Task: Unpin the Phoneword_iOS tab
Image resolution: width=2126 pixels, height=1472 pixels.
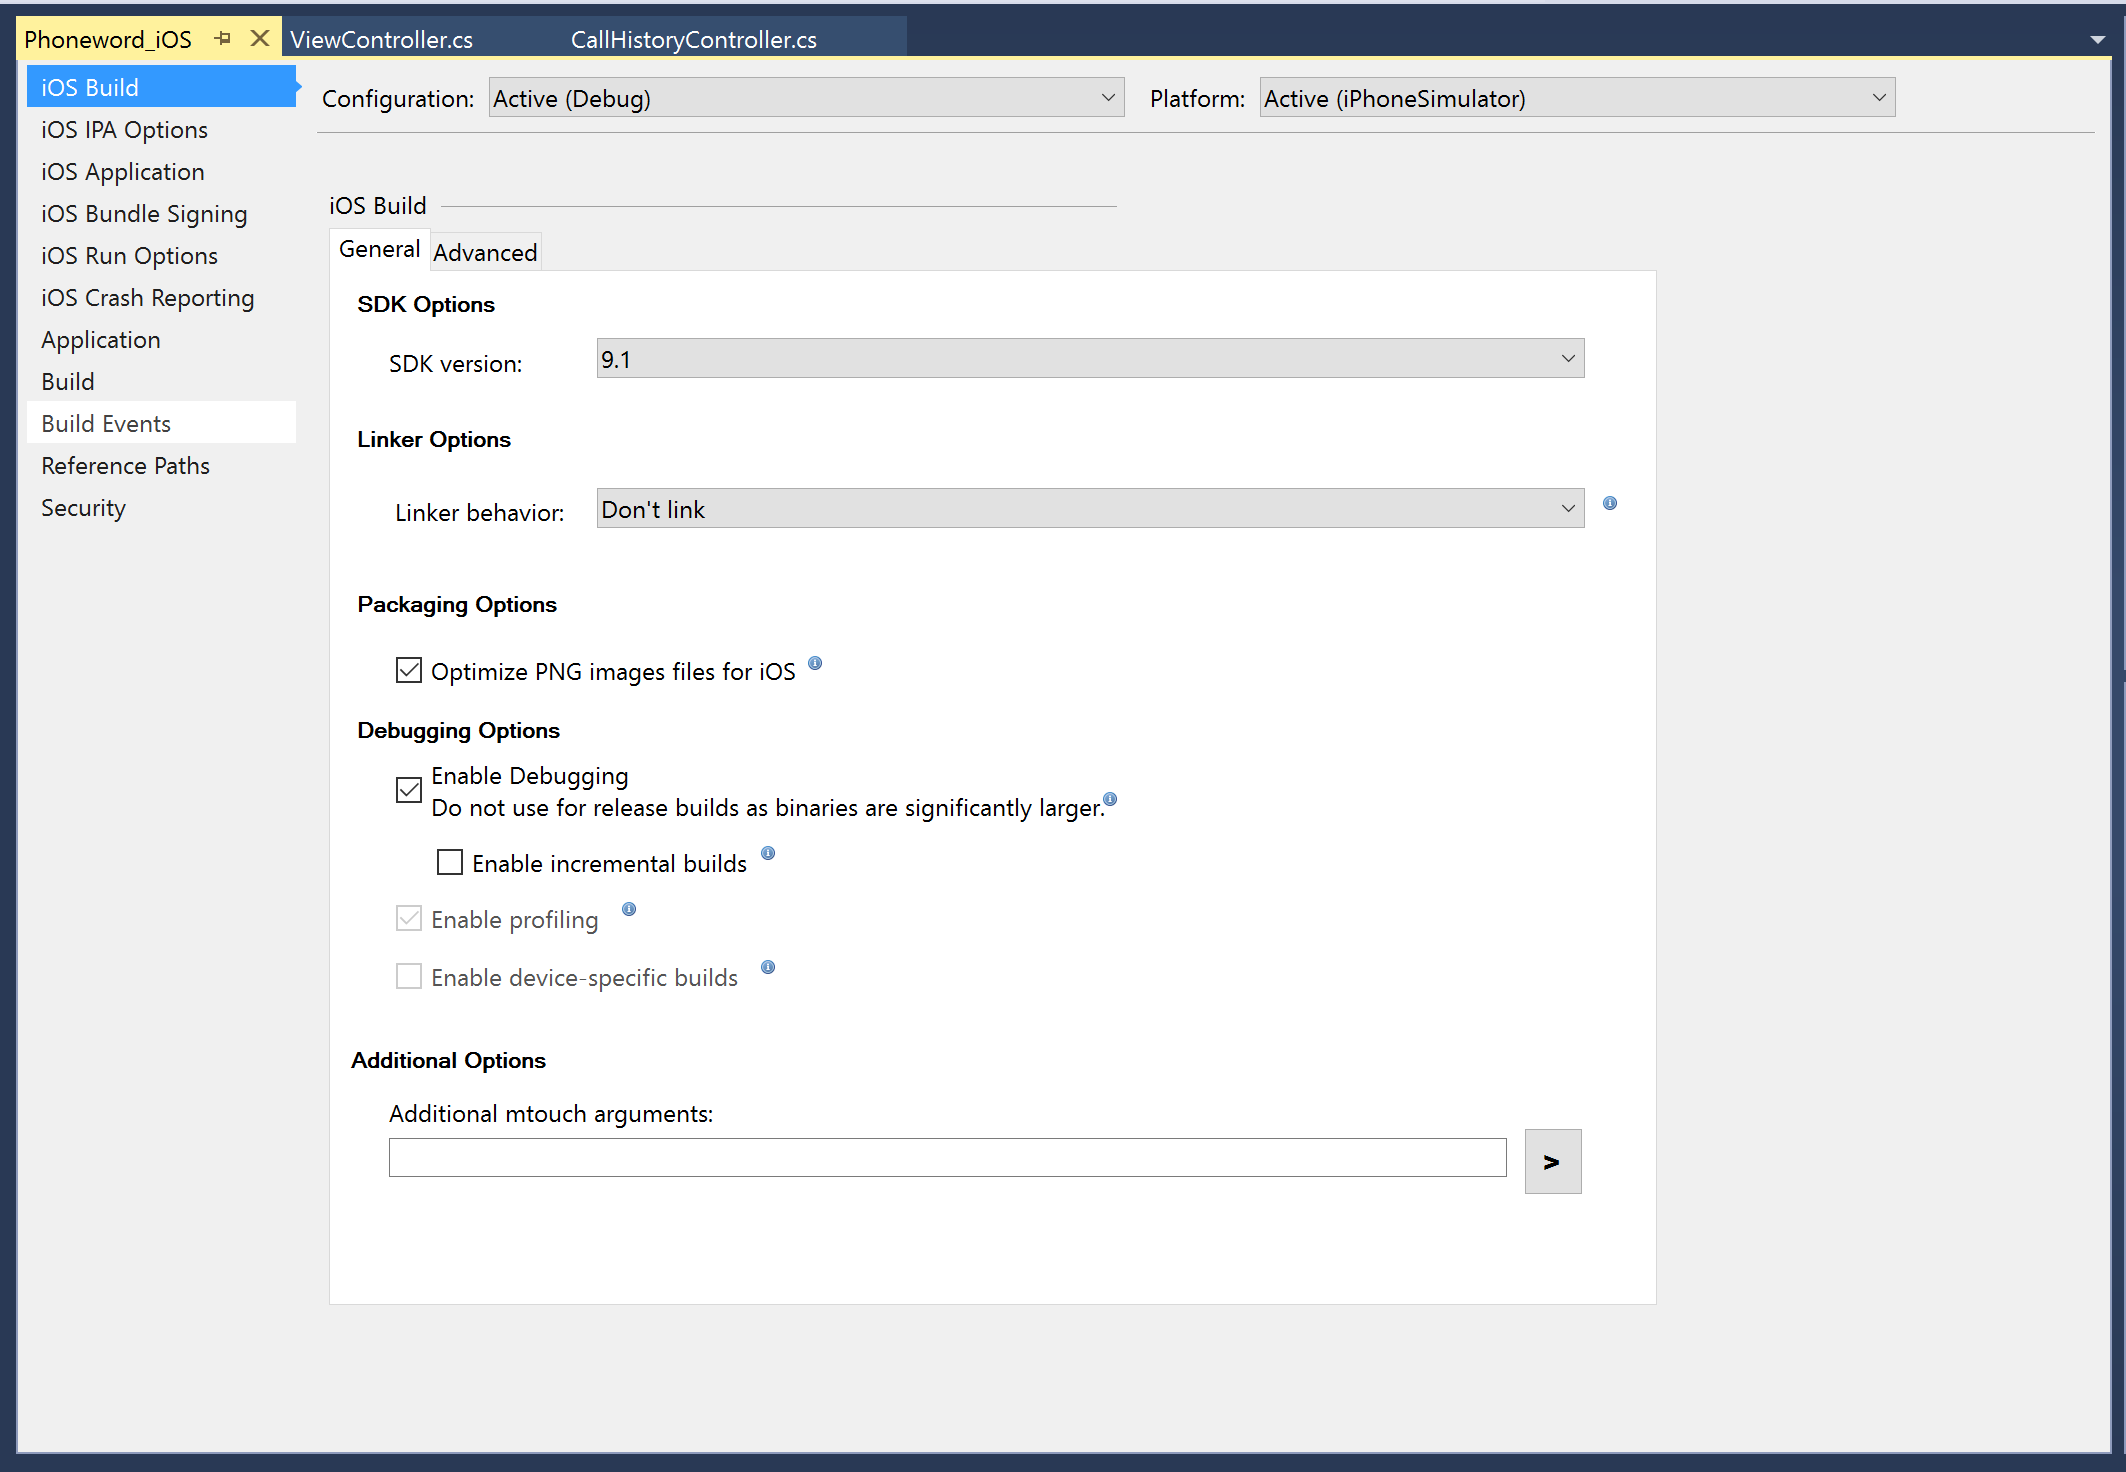Action: click(x=222, y=38)
